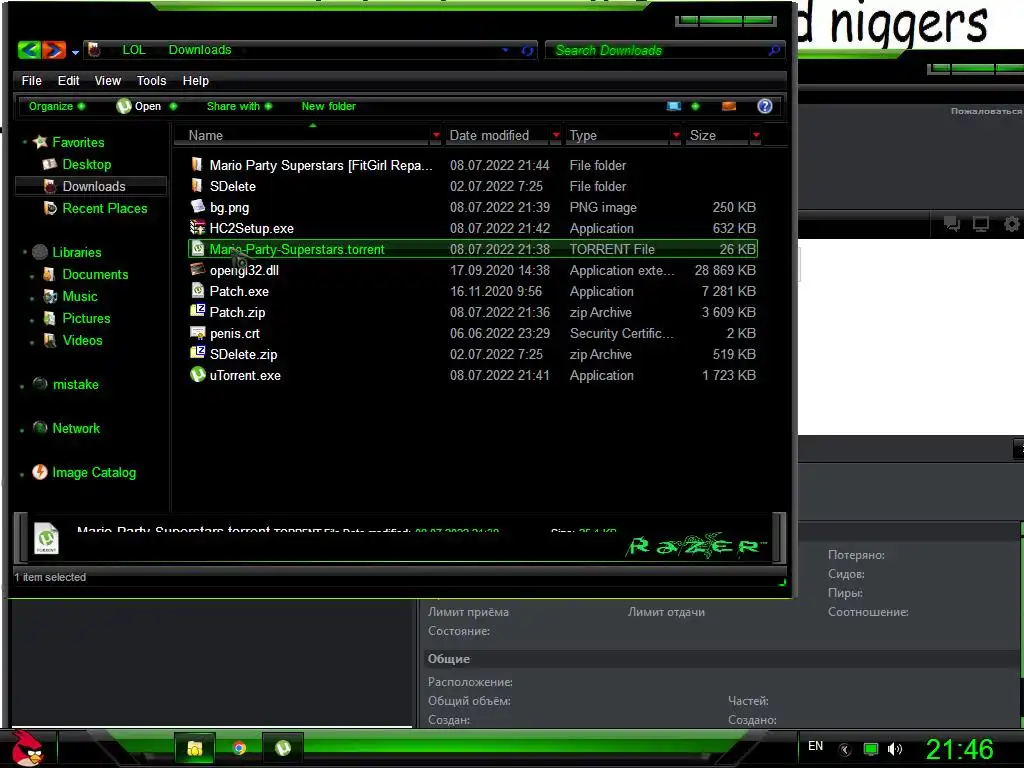Toggle the preview pane icon

point(729,106)
